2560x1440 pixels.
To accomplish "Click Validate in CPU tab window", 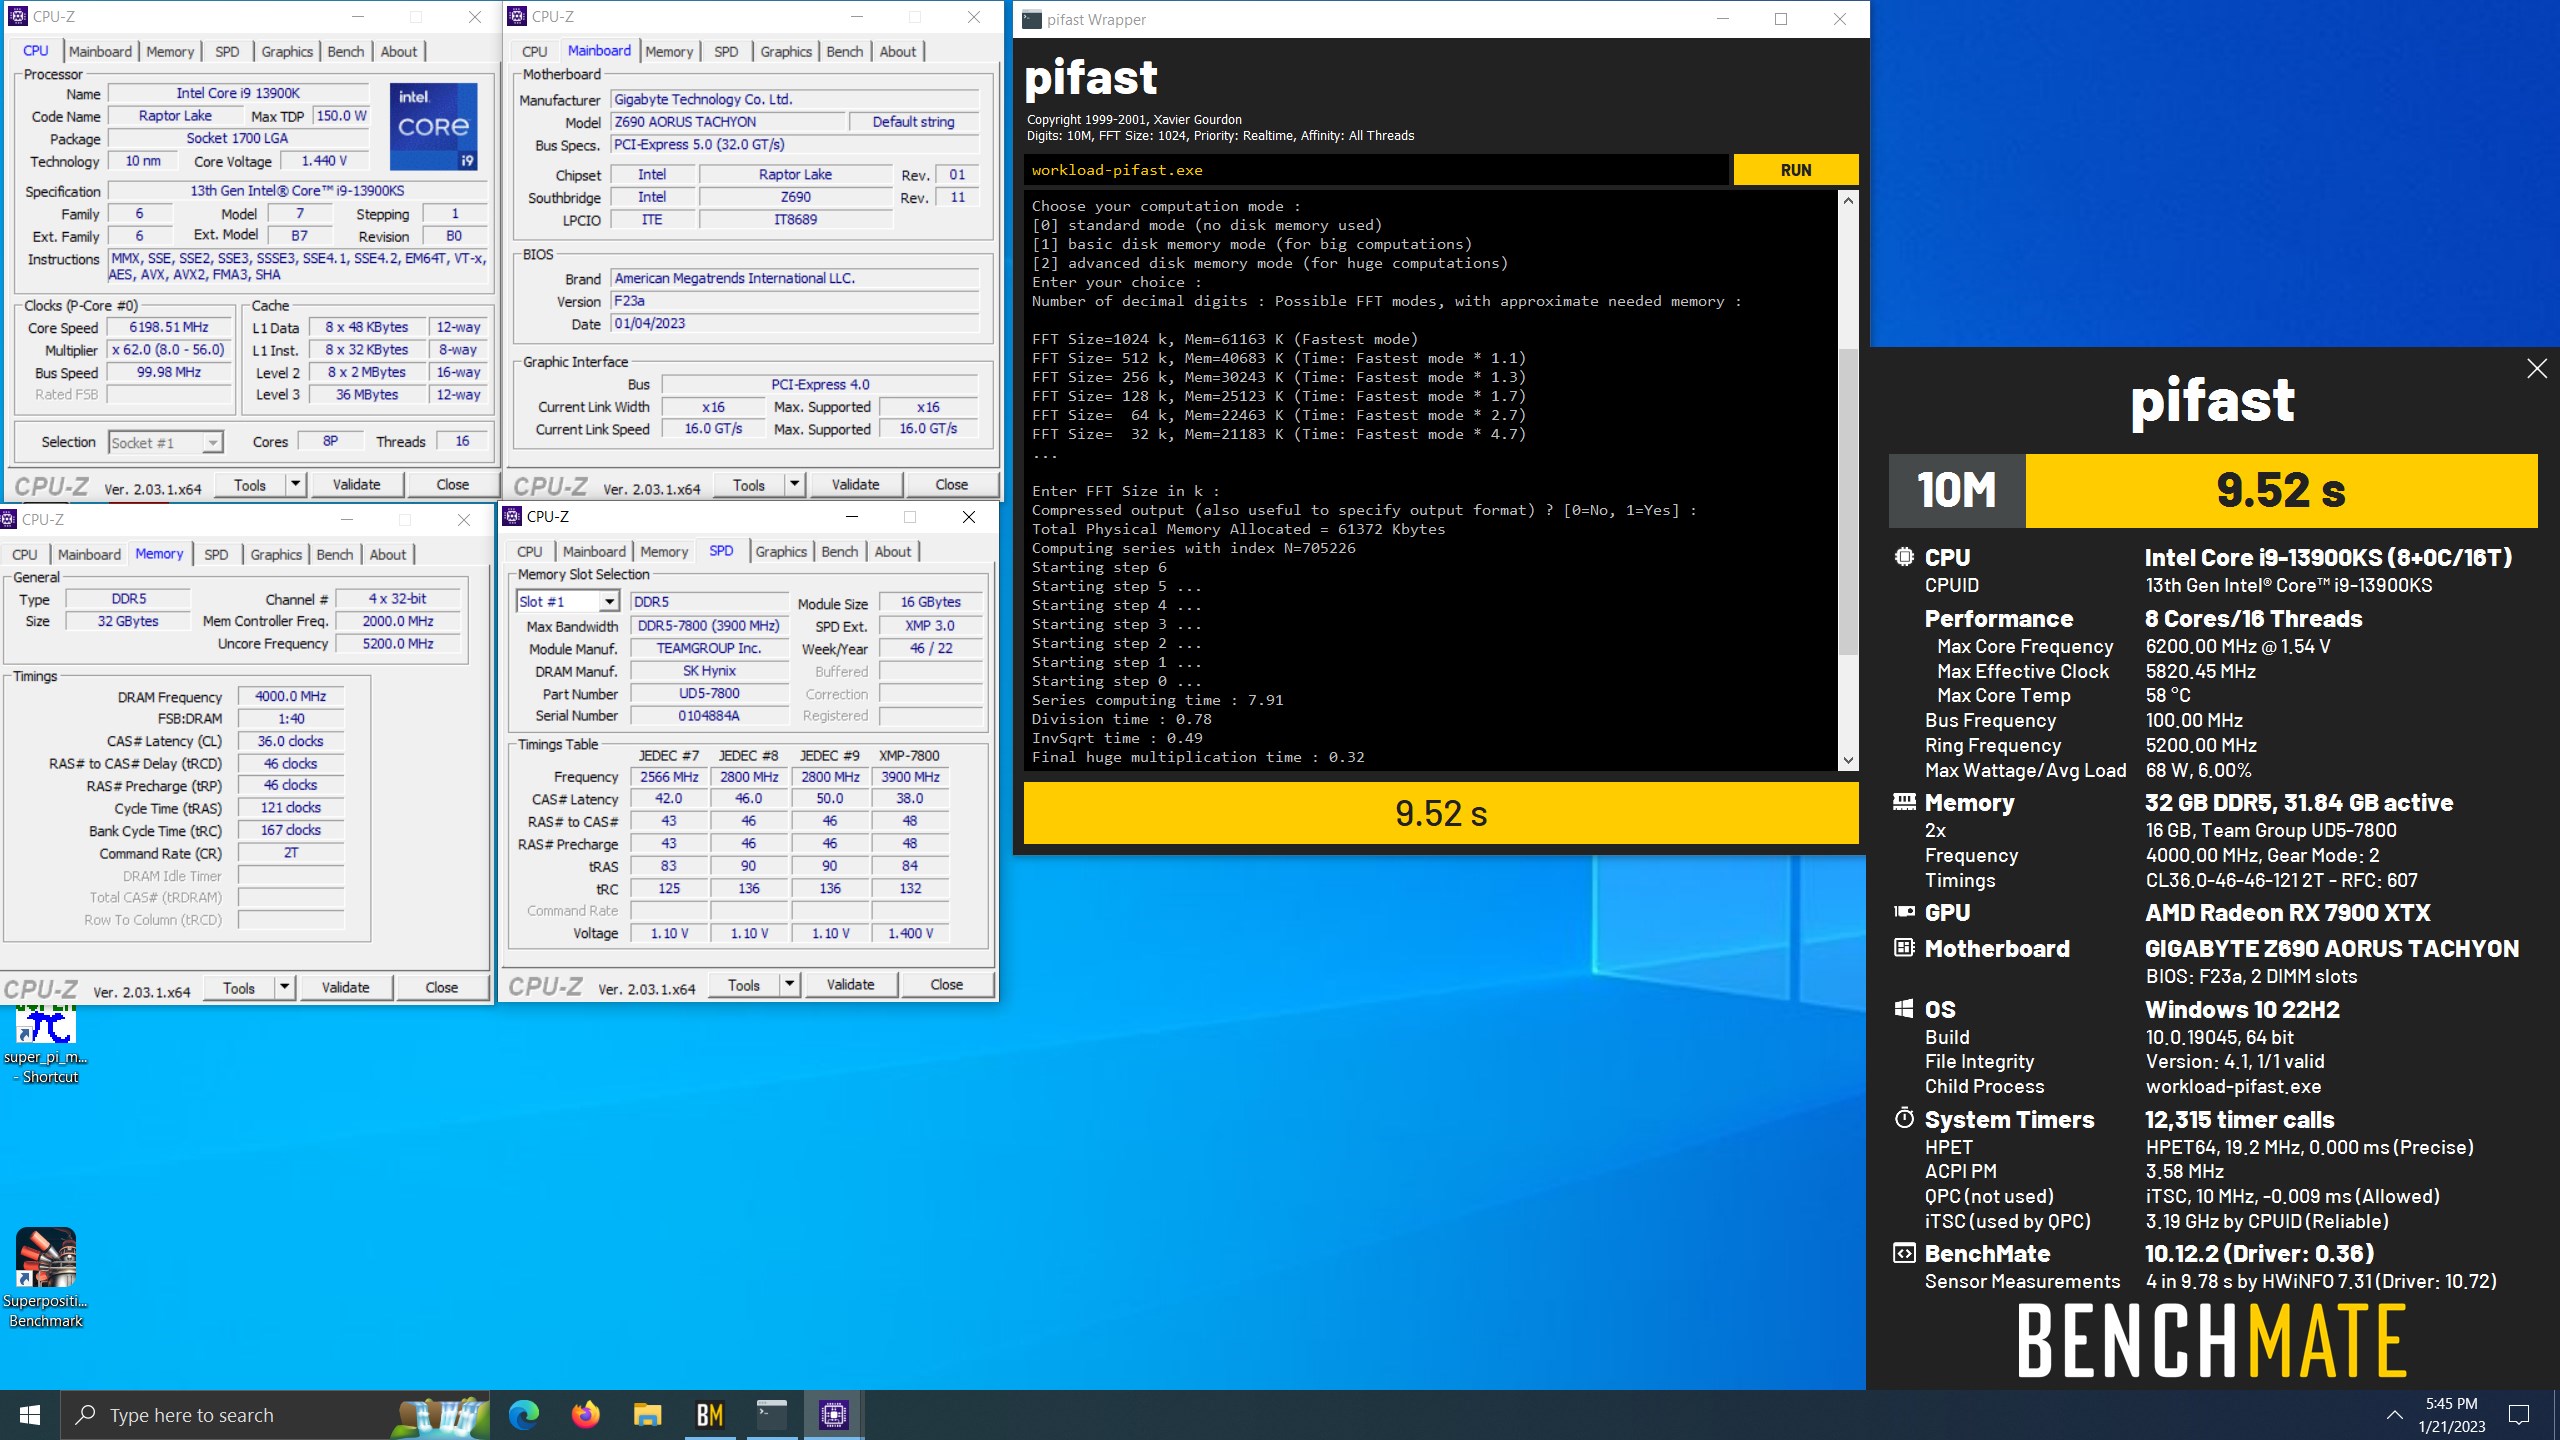I will [356, 484].
